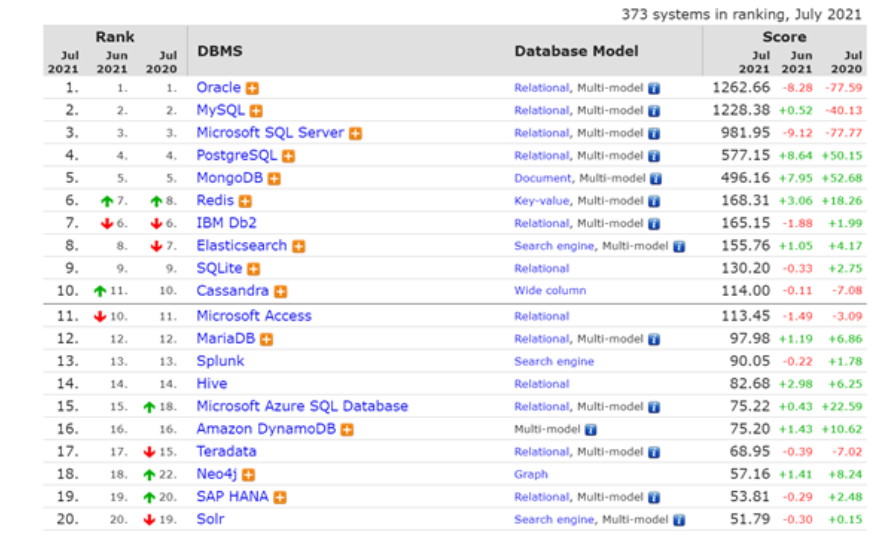Open the MongoDB system page link
This screenshot has height=542, width=894.
coord(230,178)
